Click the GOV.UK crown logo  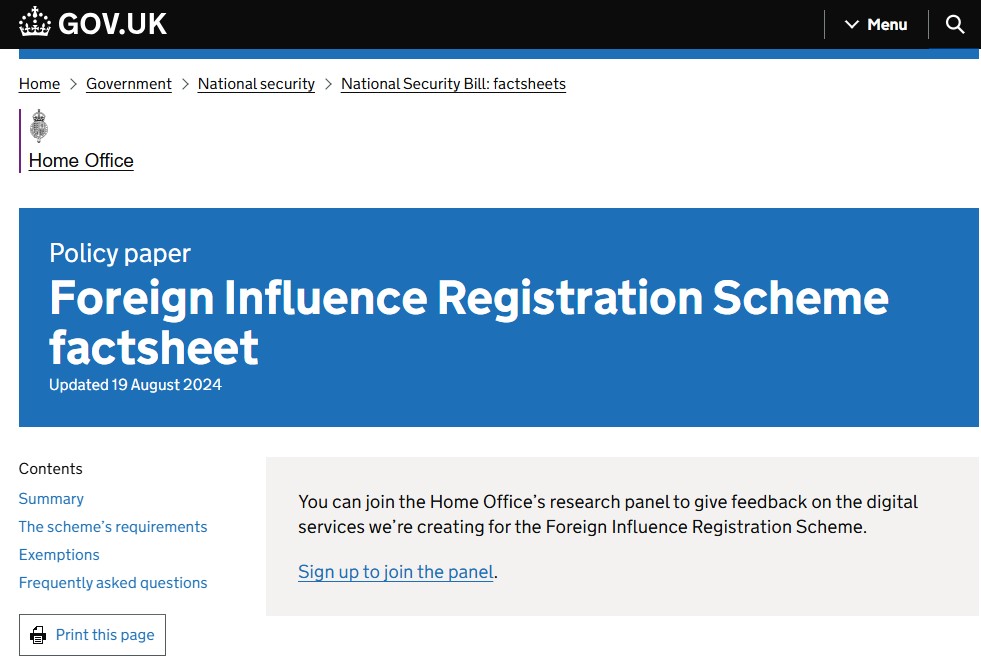point(34,23)
